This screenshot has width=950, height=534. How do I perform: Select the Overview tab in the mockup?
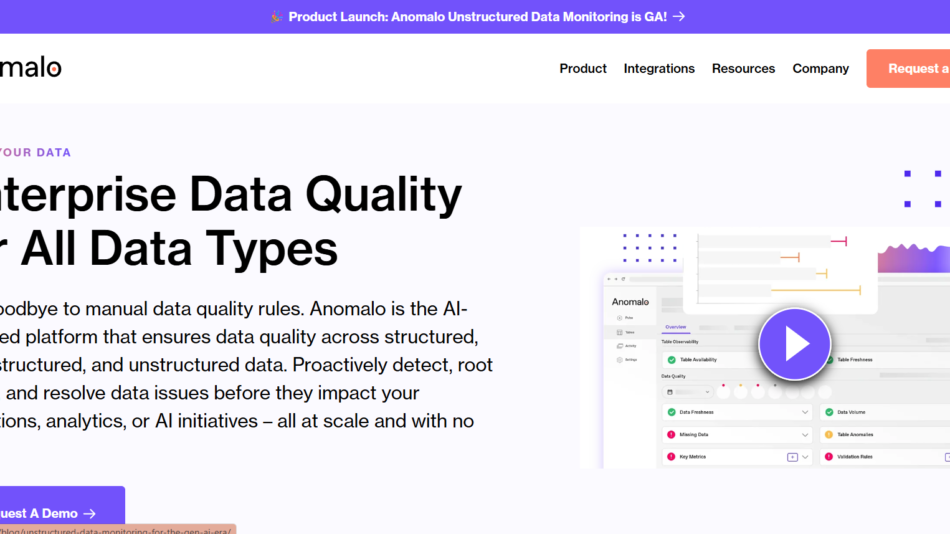point(676,327)
